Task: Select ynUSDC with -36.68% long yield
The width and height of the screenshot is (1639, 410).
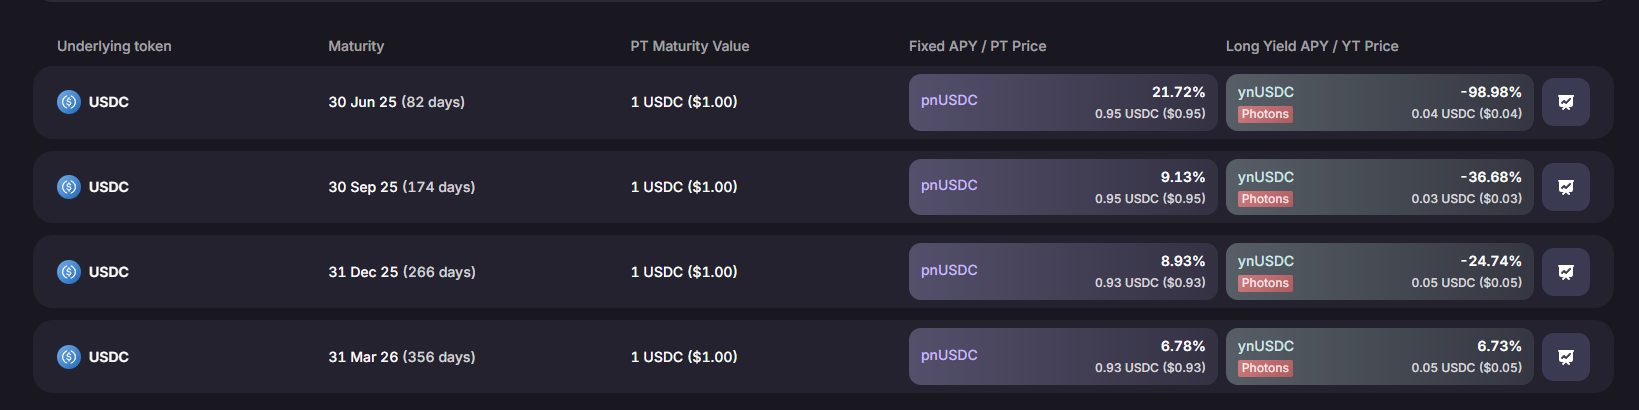Action: (1380, 187)
